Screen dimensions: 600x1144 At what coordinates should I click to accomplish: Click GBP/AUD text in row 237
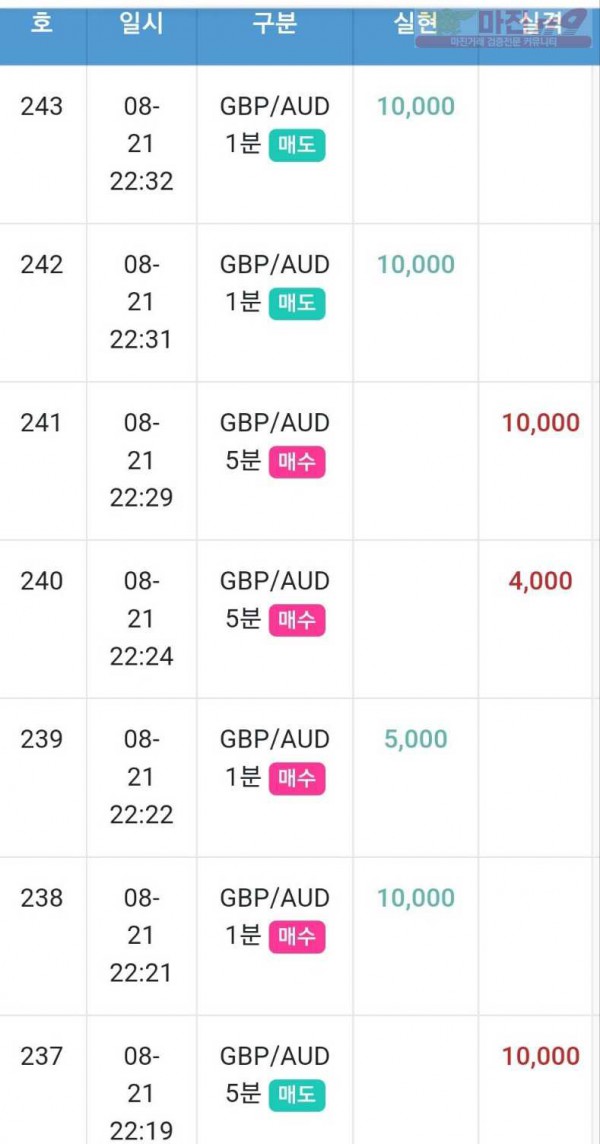tap(275, 1056)
